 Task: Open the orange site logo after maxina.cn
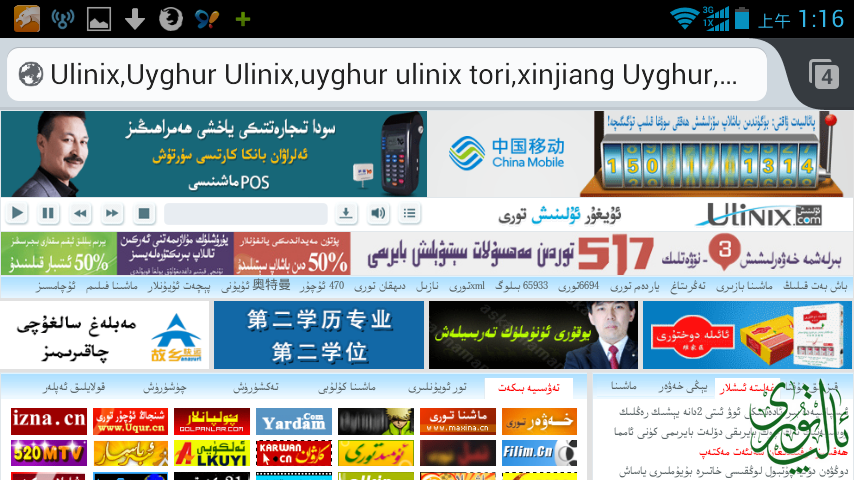point(539,421)
